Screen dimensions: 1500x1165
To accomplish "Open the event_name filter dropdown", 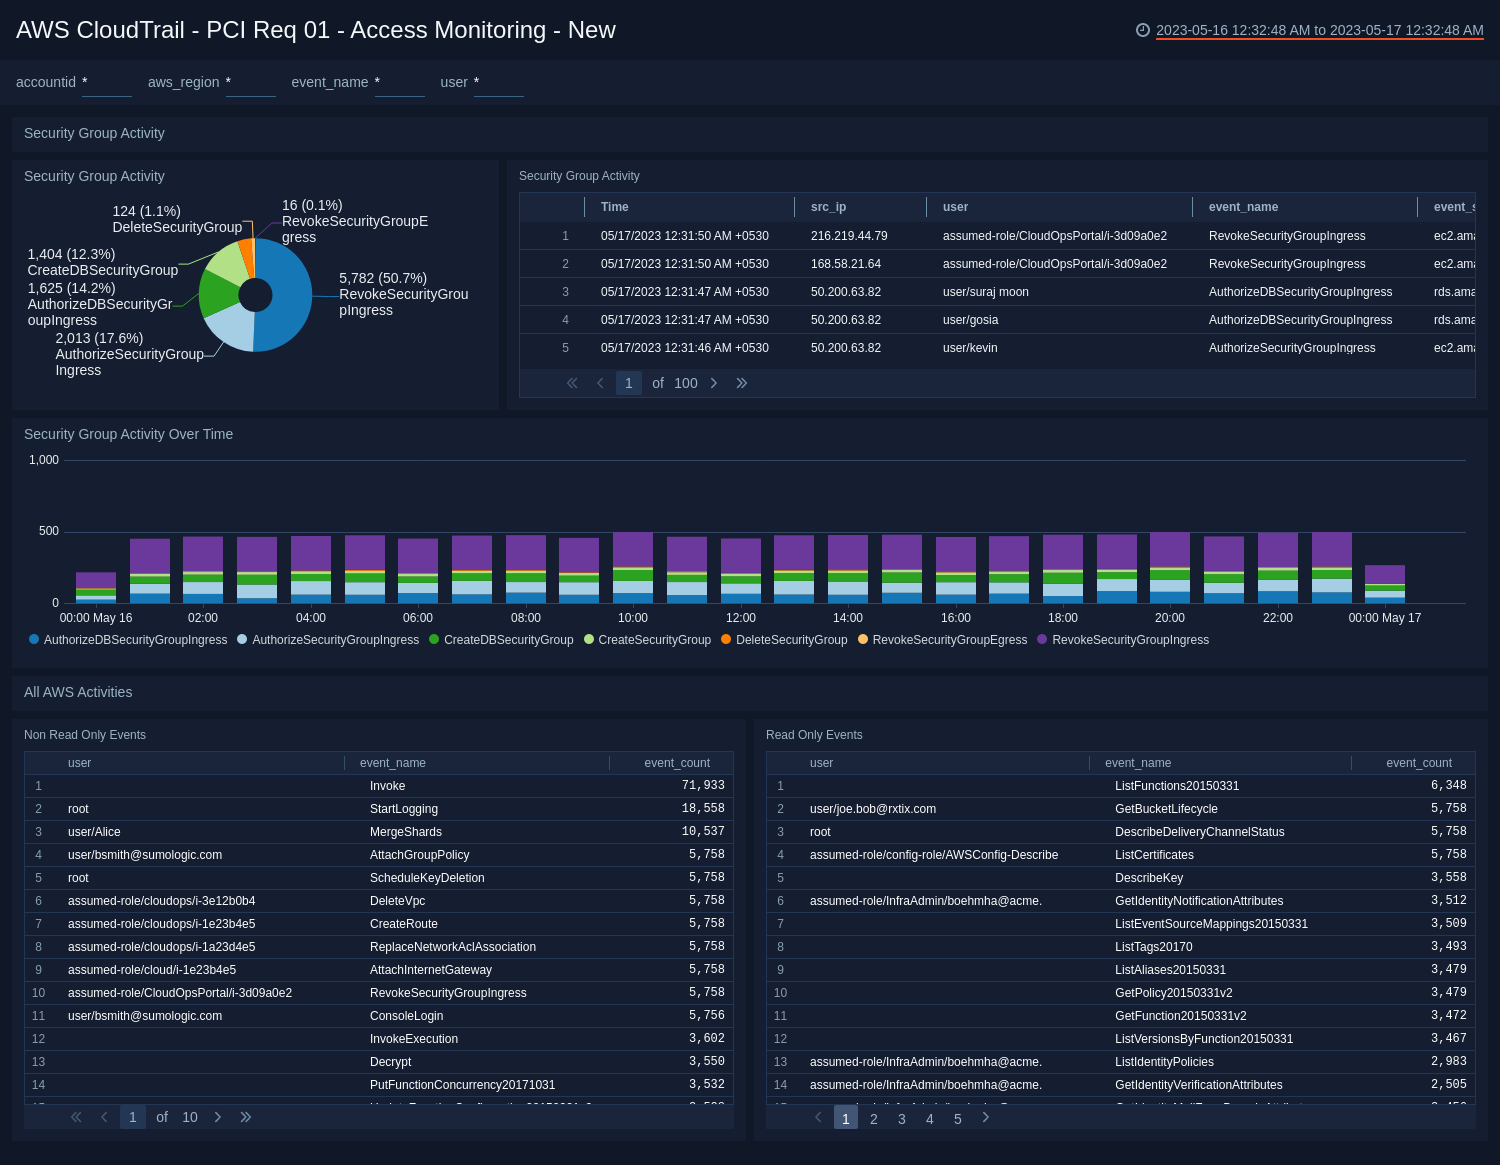I will point(399,88).
